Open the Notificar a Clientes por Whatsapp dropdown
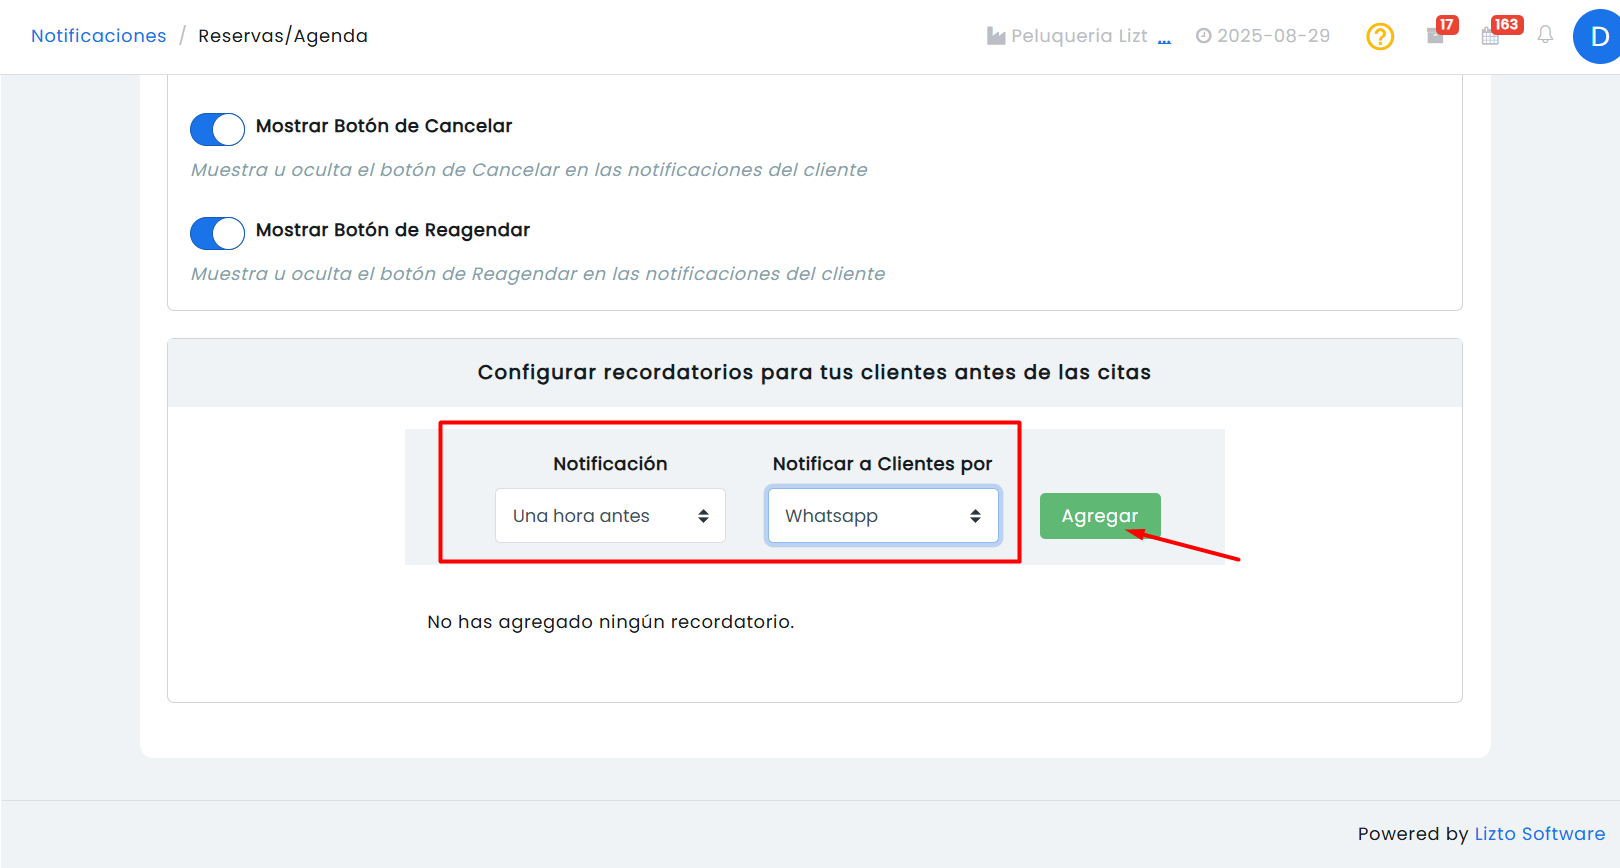Screen dimensions: 1620x868 tap(883, 516)
